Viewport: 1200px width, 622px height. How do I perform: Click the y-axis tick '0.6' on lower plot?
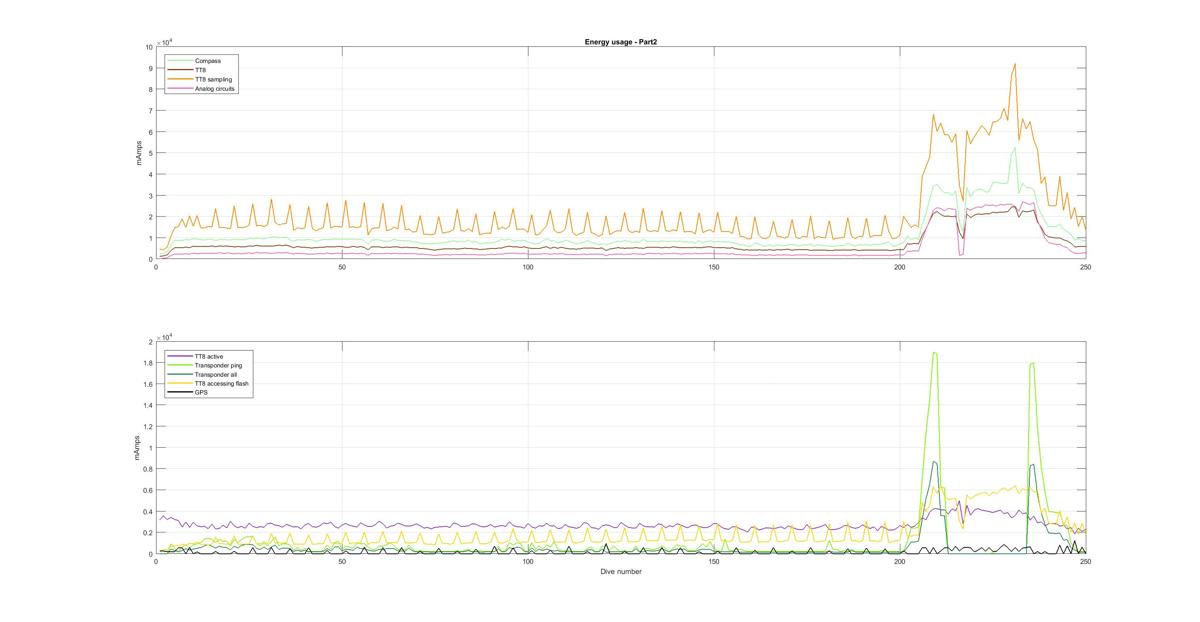pyautogui.click(x=148, y=491)
